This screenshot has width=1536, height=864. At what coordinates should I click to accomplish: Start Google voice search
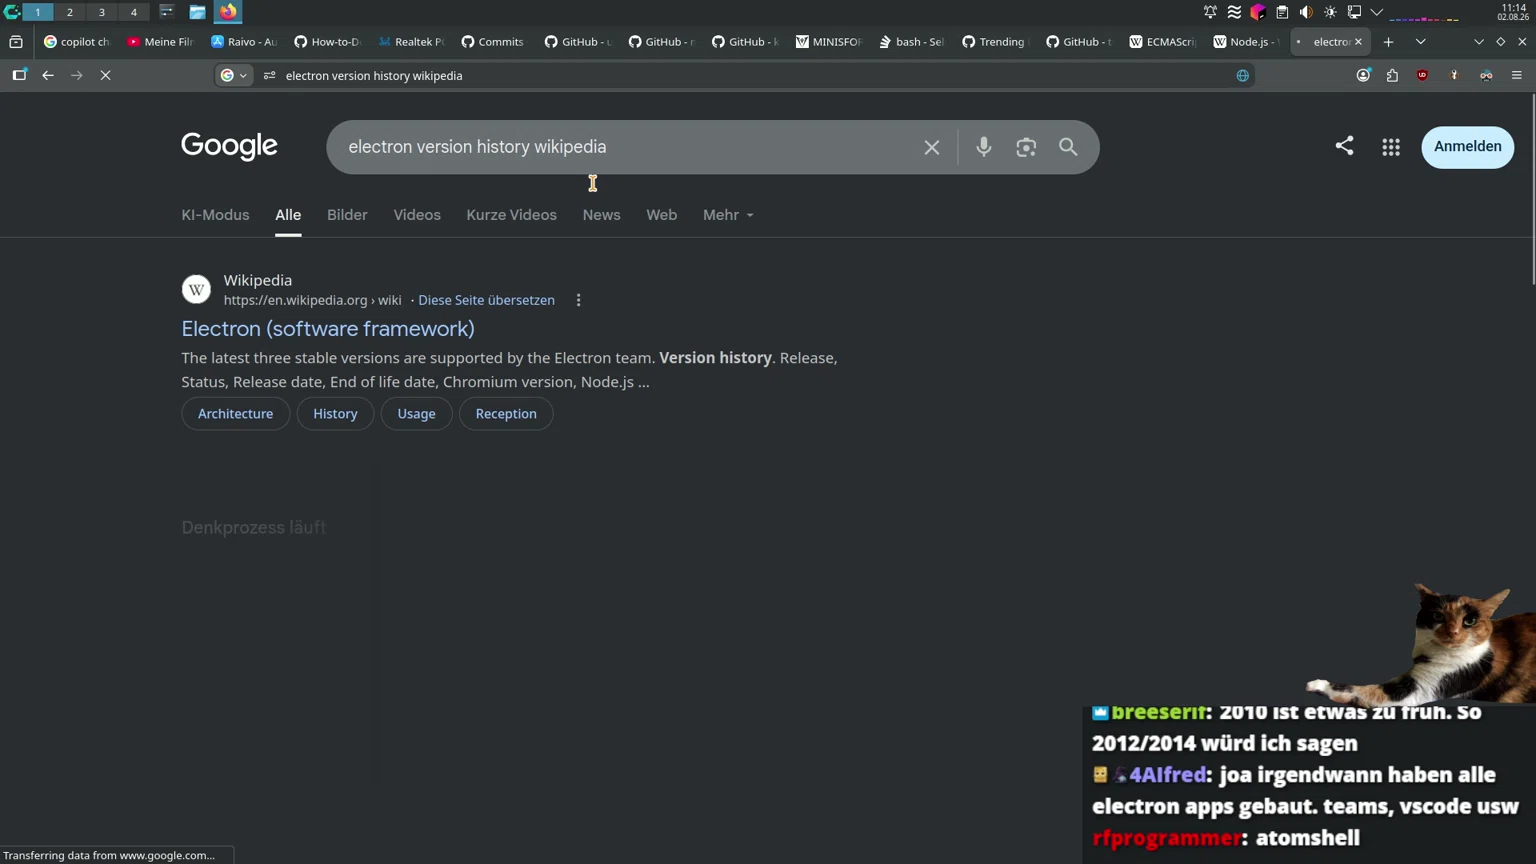coord(984,147)
